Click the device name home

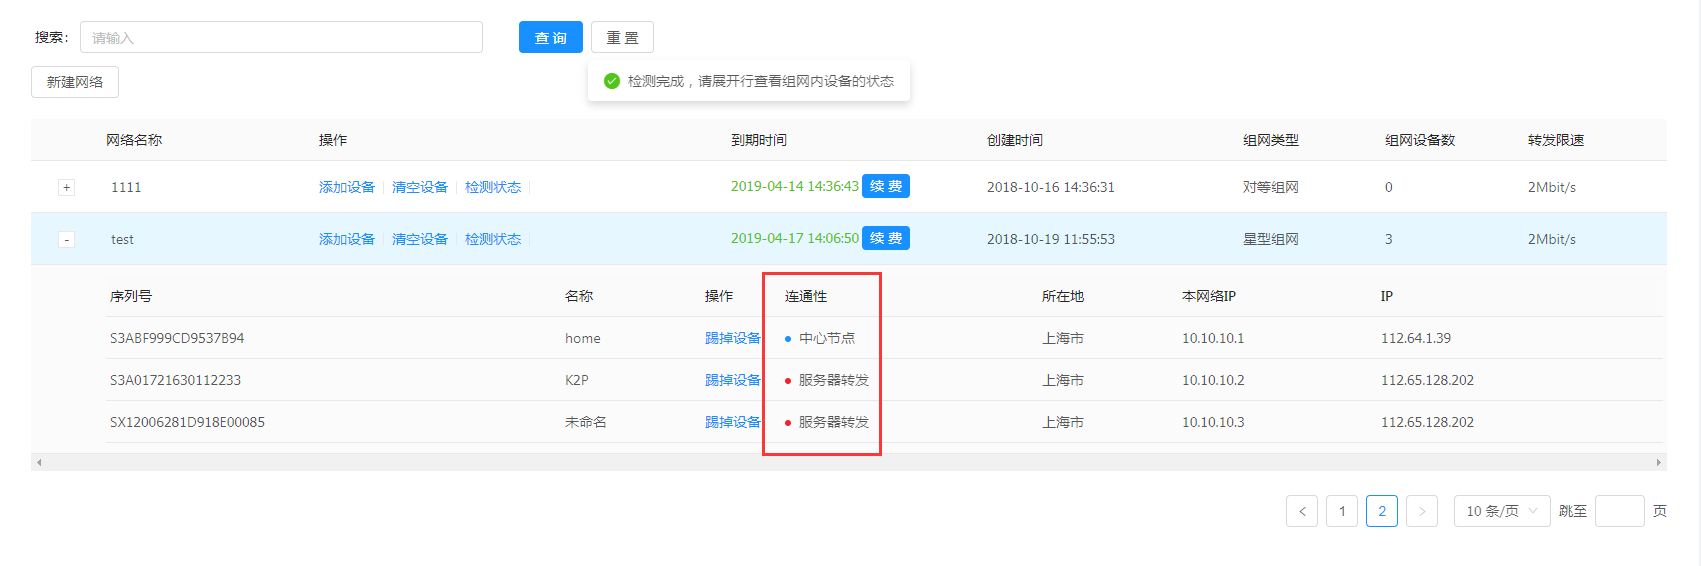(x=583, y=338)
